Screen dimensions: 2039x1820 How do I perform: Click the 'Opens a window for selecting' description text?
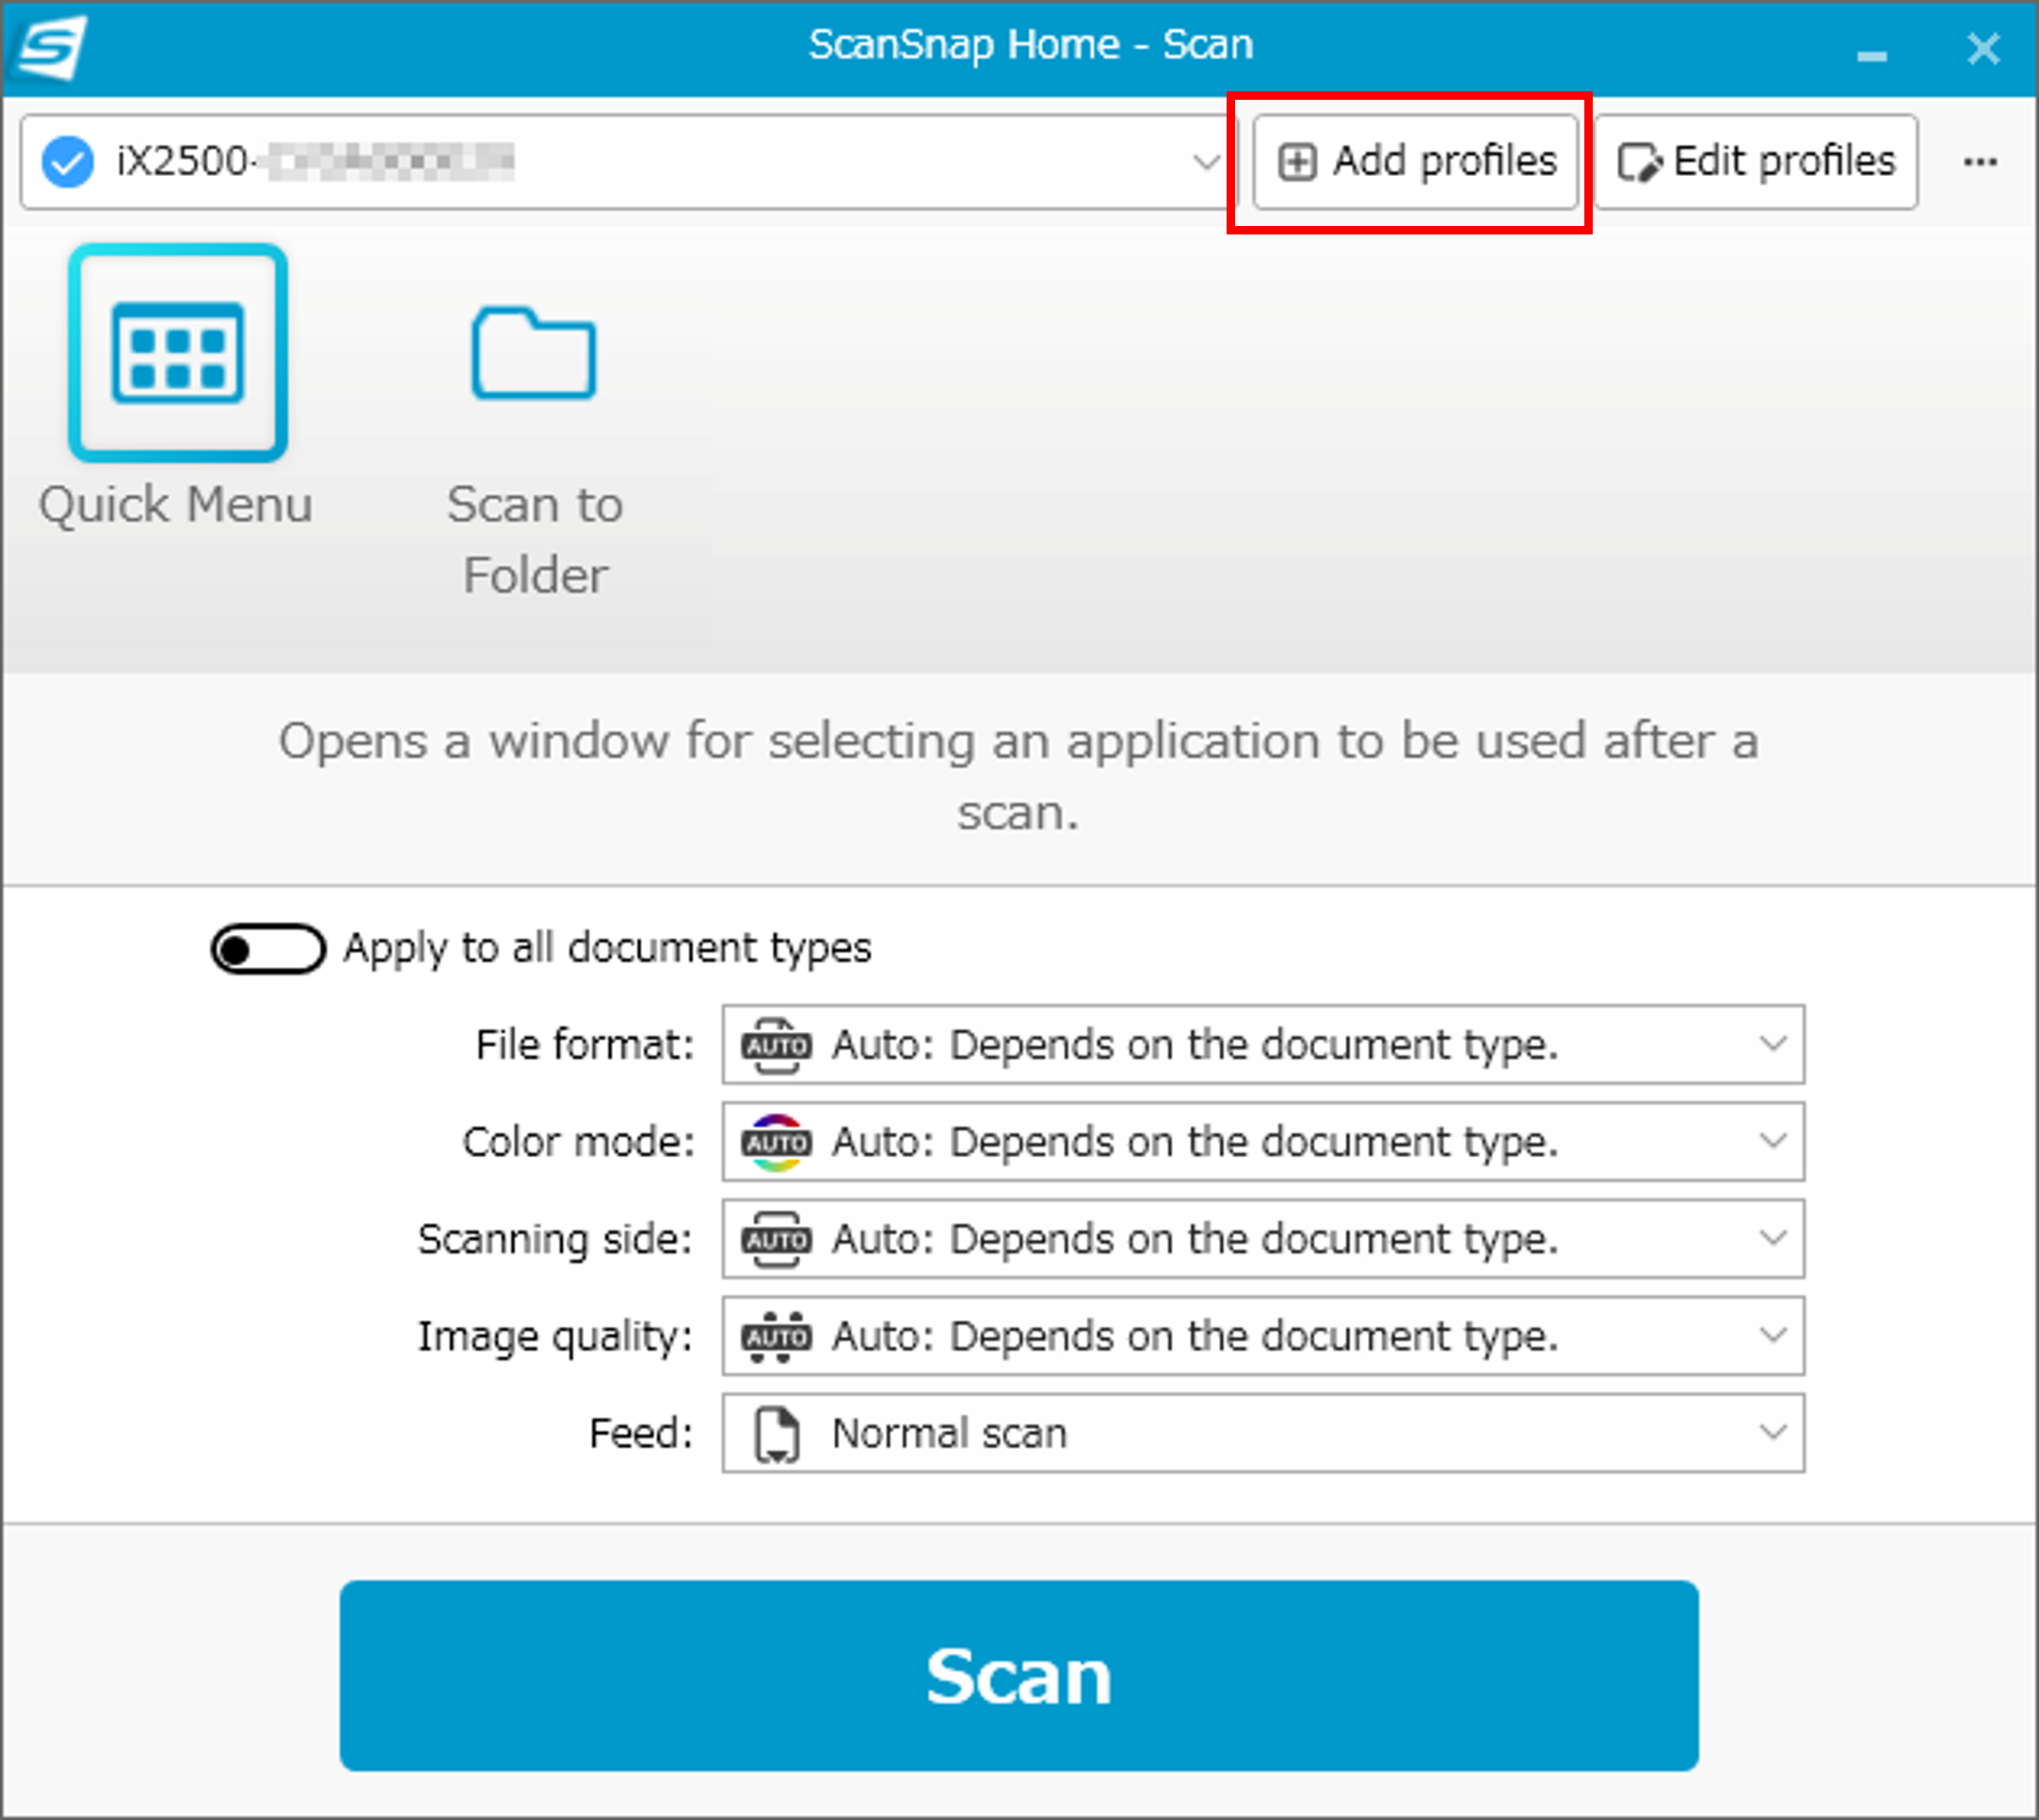[1018, 777]
